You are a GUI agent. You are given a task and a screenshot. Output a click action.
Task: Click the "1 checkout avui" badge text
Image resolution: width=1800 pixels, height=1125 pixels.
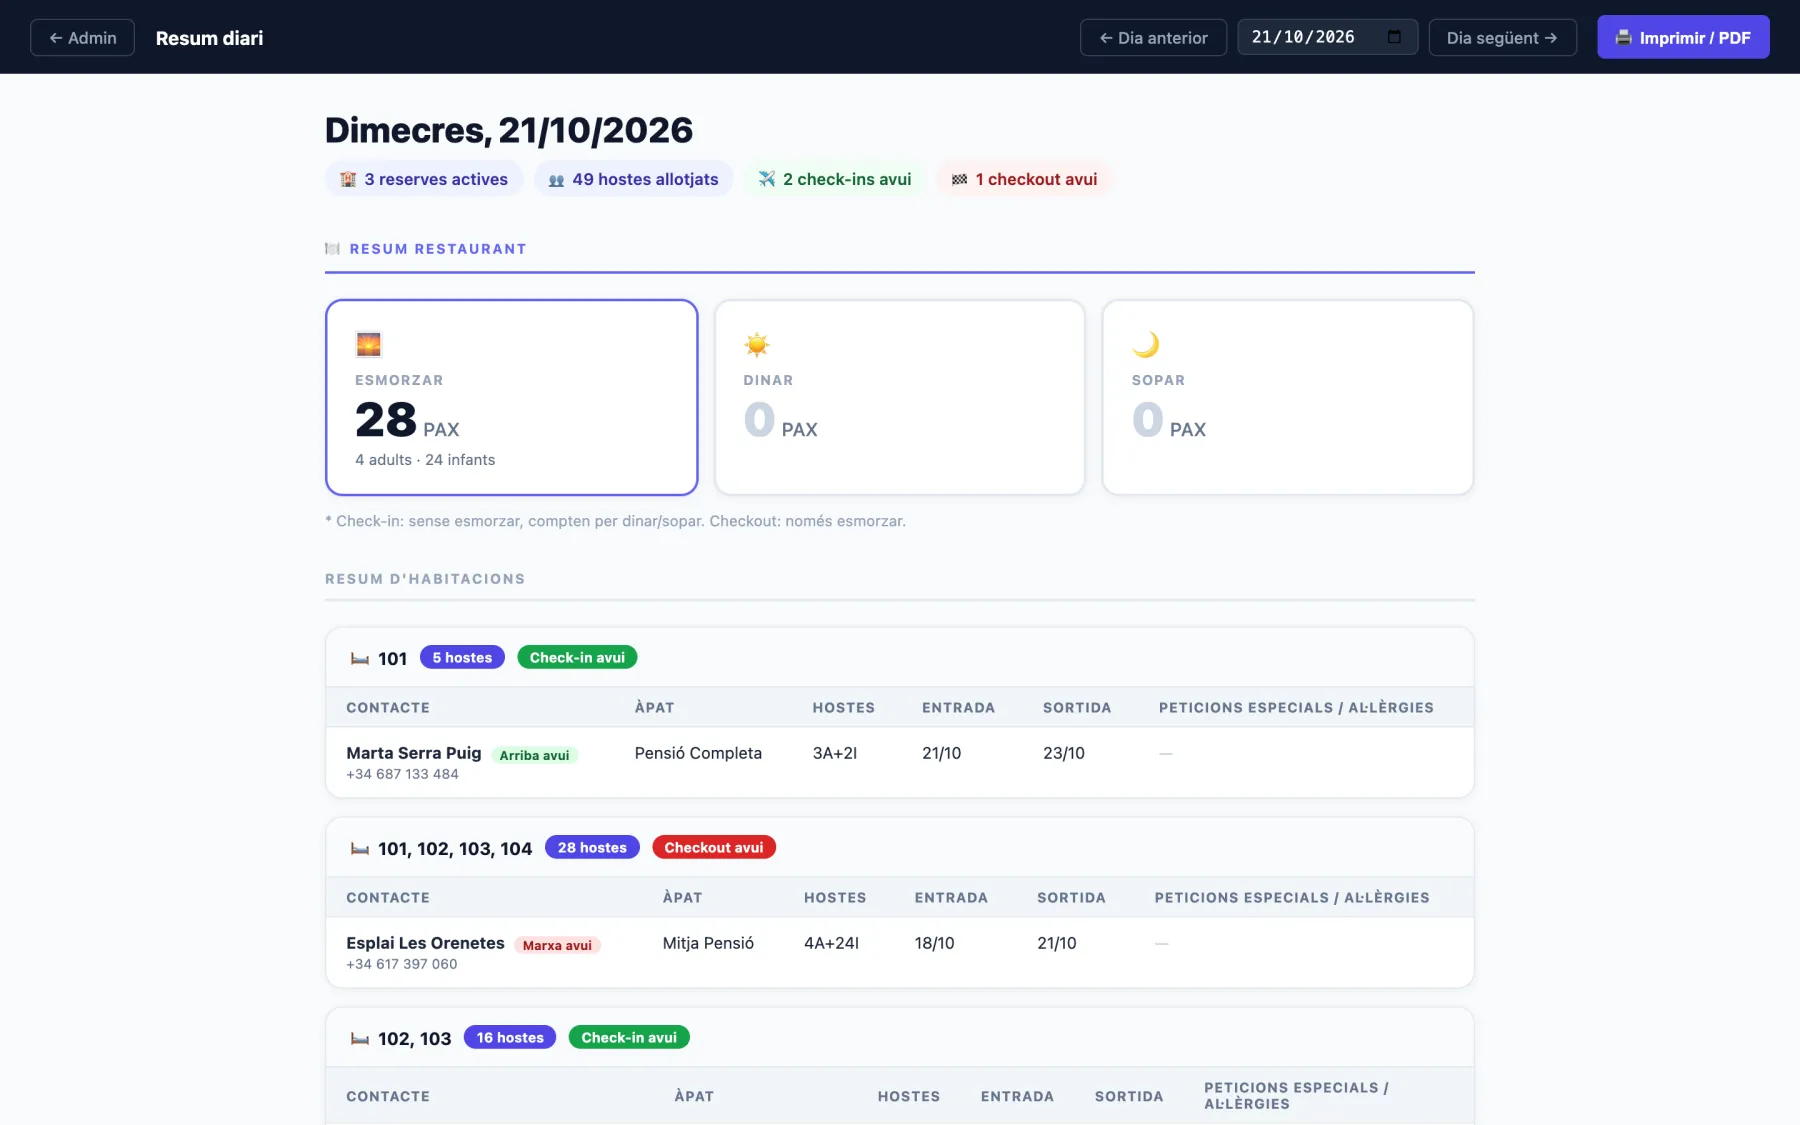[1036, 179]
